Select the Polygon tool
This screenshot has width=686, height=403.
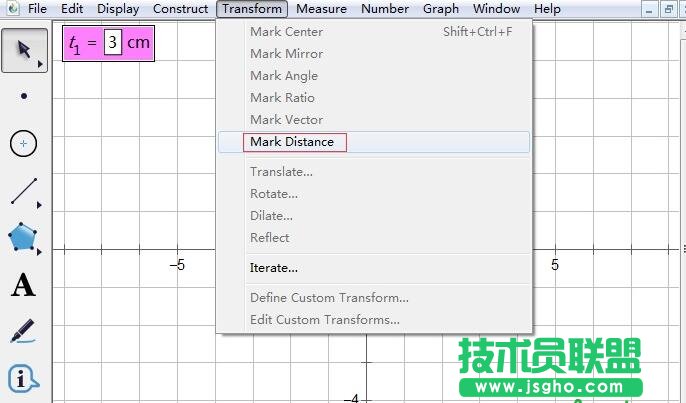(x=22, y=238)
